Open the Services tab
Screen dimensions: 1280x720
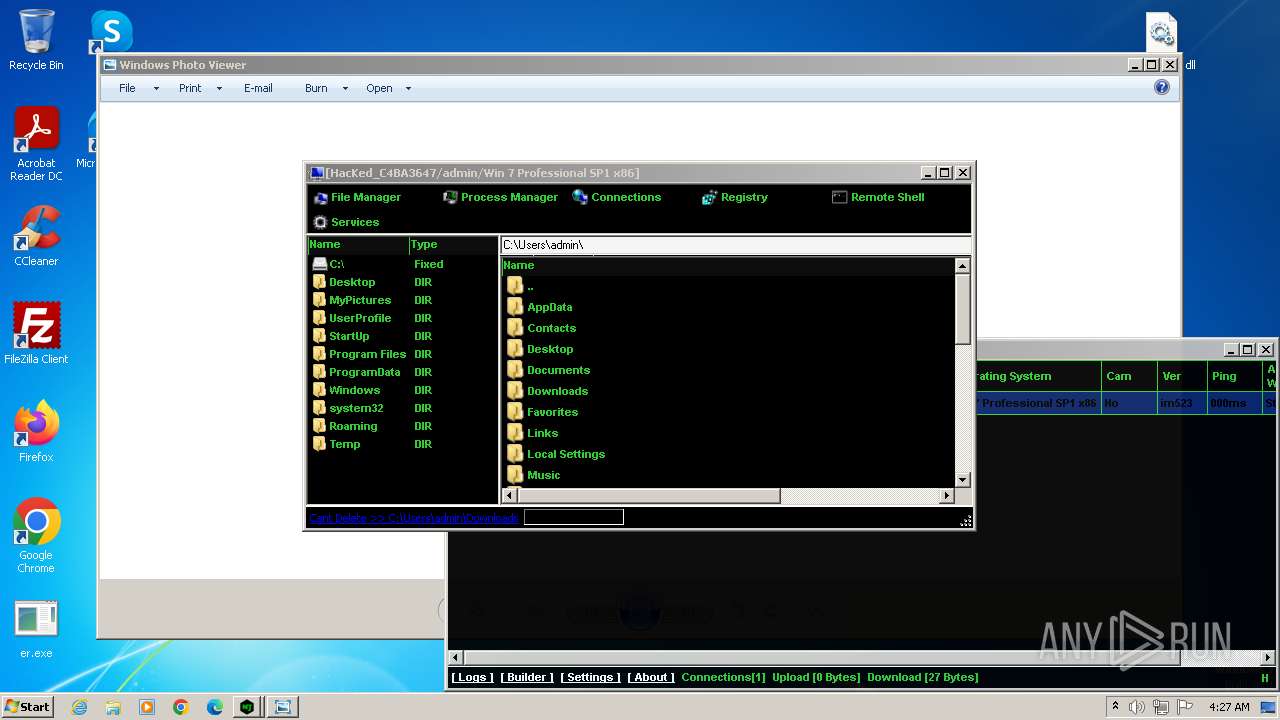(x=346, y=222)
